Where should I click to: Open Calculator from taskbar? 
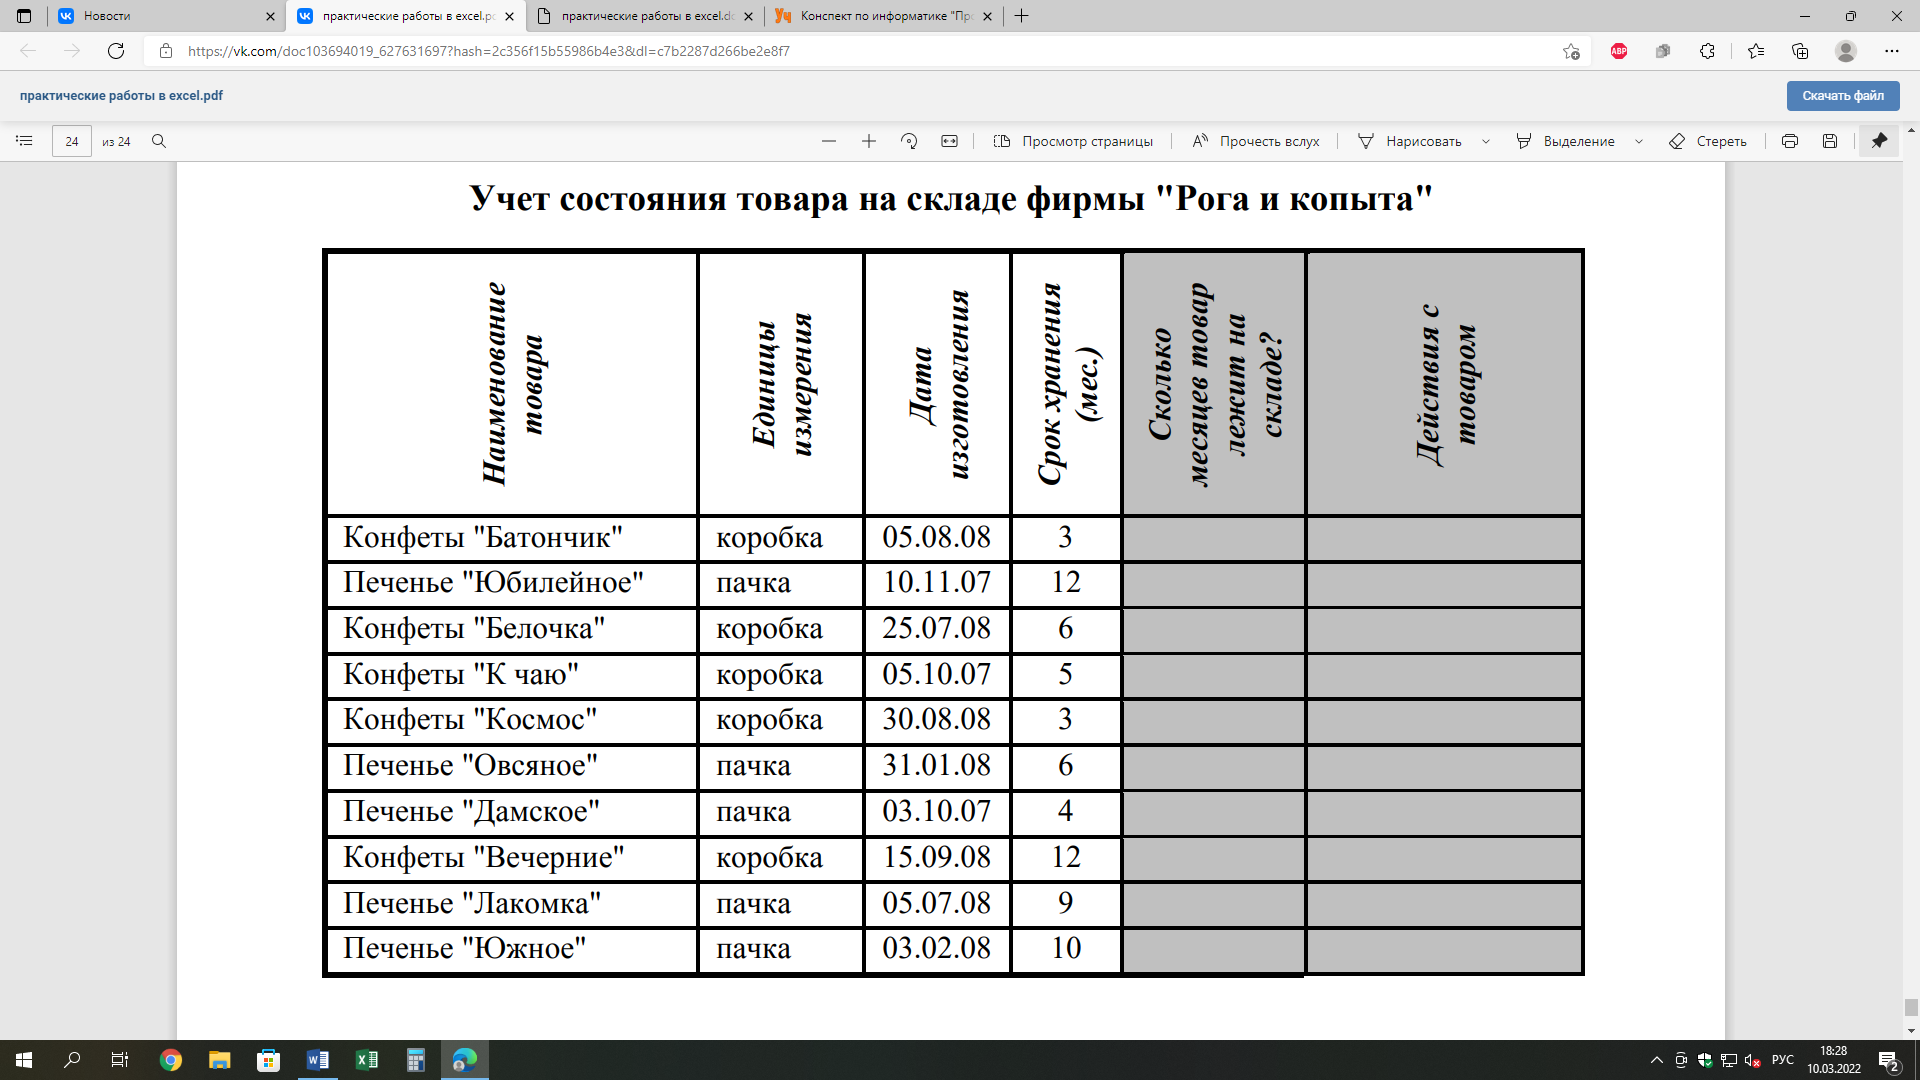(415, 1060)
